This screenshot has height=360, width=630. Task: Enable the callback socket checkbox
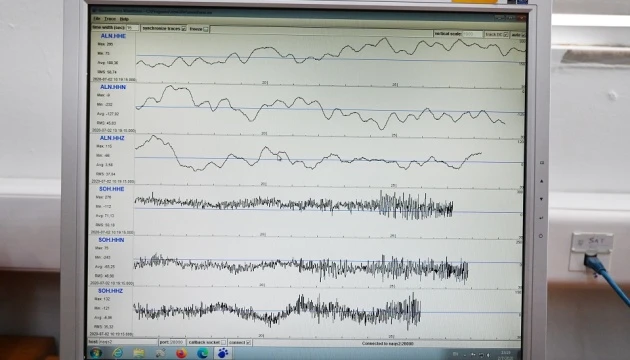tap(223, 342)
